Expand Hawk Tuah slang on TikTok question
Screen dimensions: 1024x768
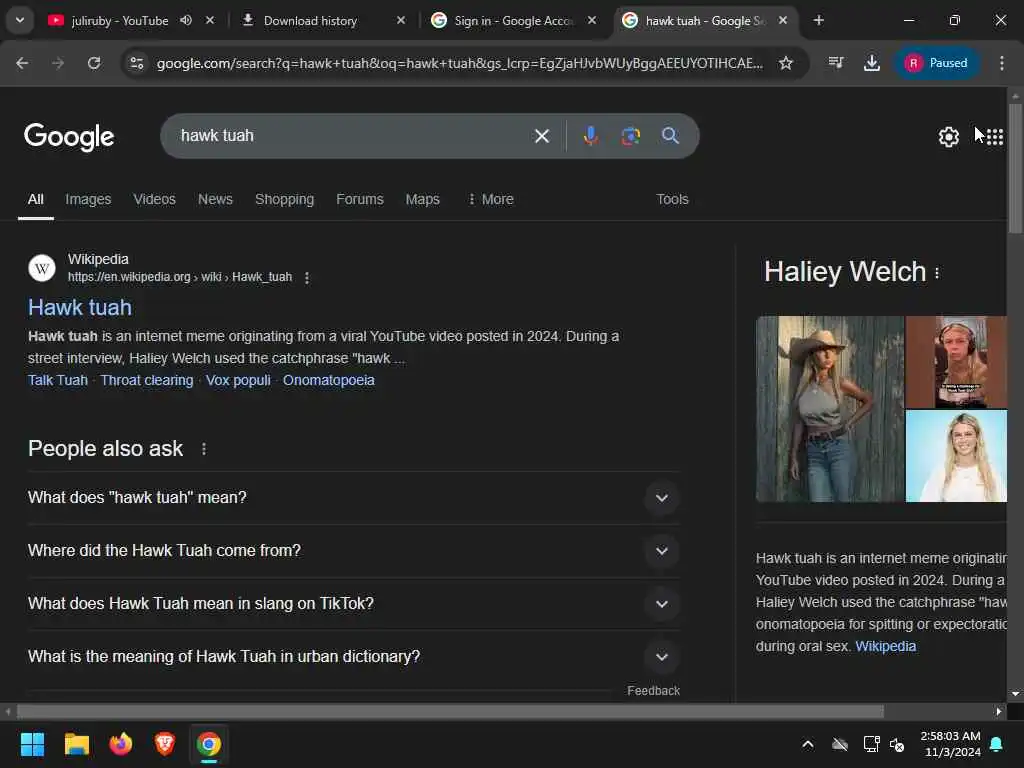tap(353, 603)
